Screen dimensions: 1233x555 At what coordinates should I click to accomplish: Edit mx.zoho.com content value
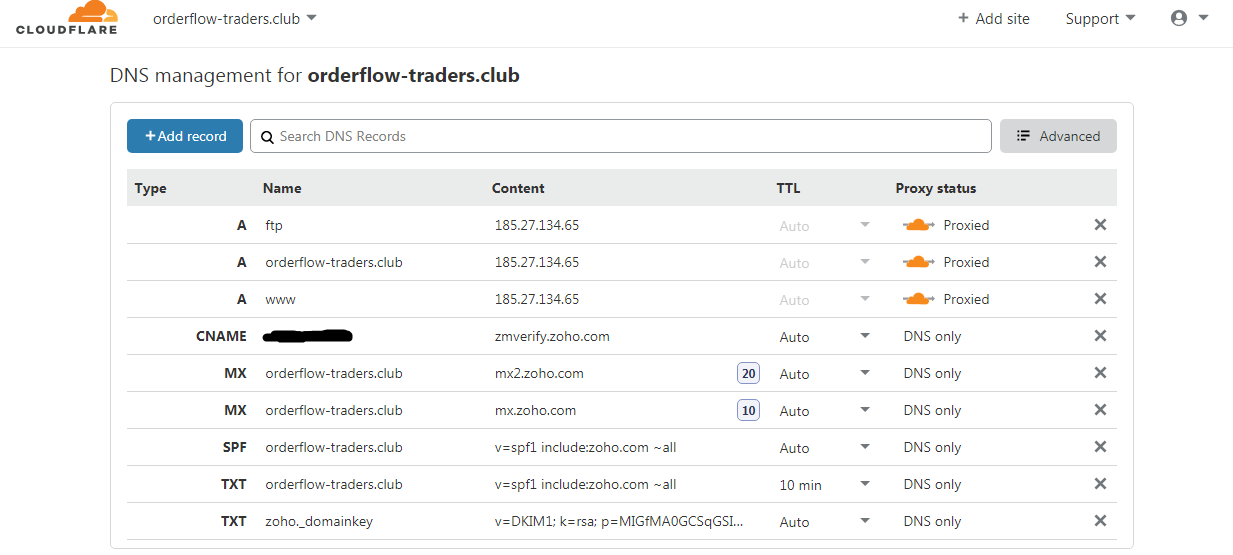pos(535,410)
